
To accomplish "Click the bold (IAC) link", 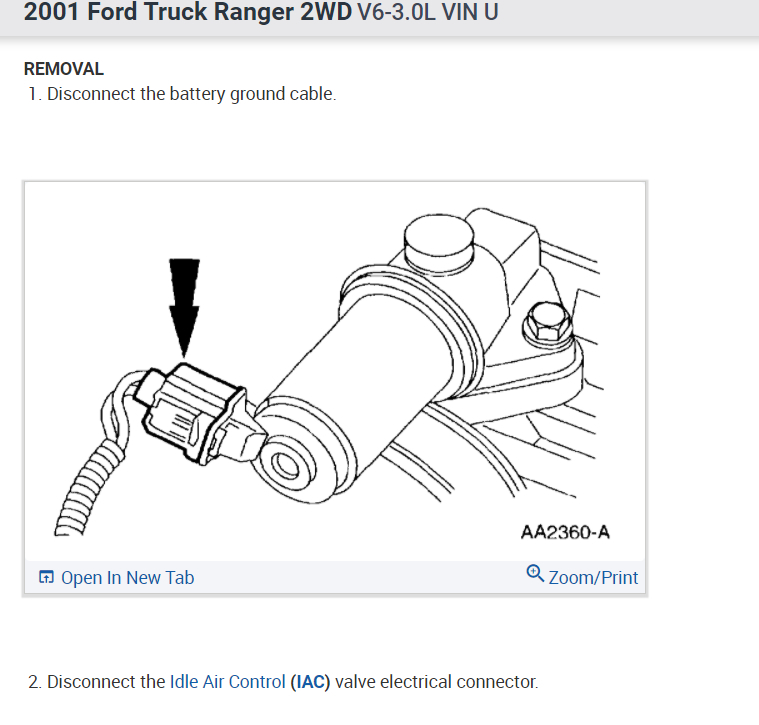I will (x=310, y=681).
